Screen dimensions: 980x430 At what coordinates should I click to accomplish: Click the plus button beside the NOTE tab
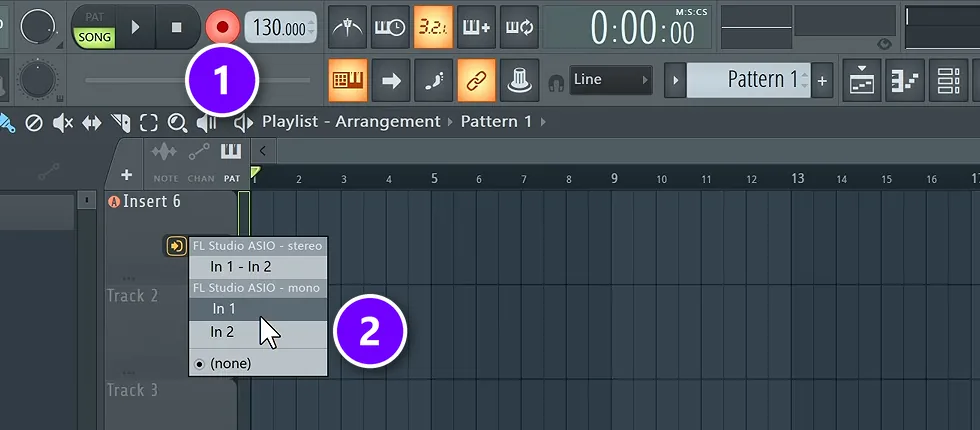tap(126, 175)
